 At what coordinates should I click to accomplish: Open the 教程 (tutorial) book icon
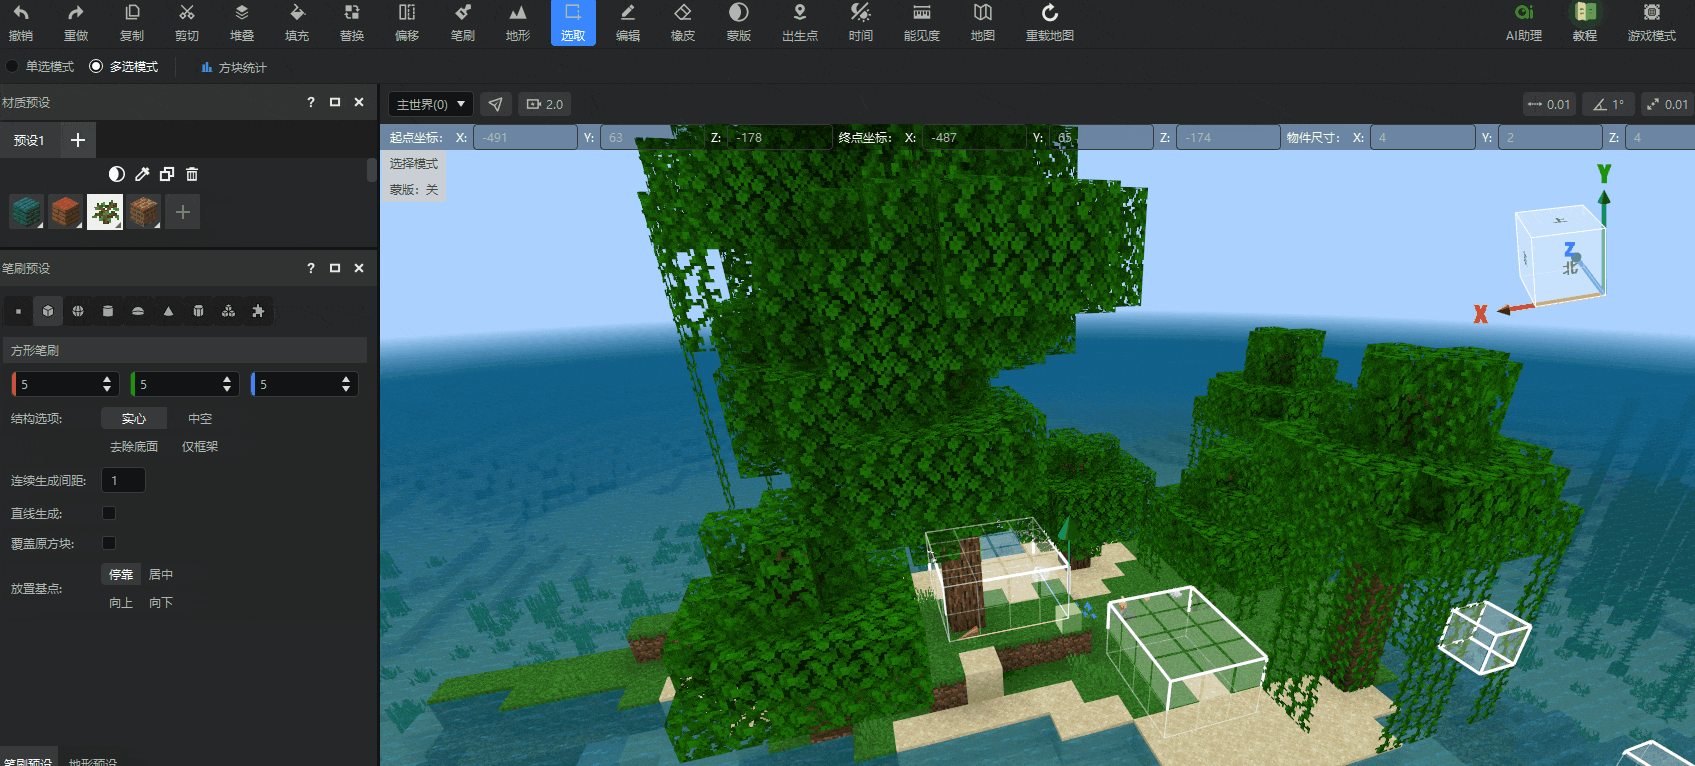coord(1585,22)
